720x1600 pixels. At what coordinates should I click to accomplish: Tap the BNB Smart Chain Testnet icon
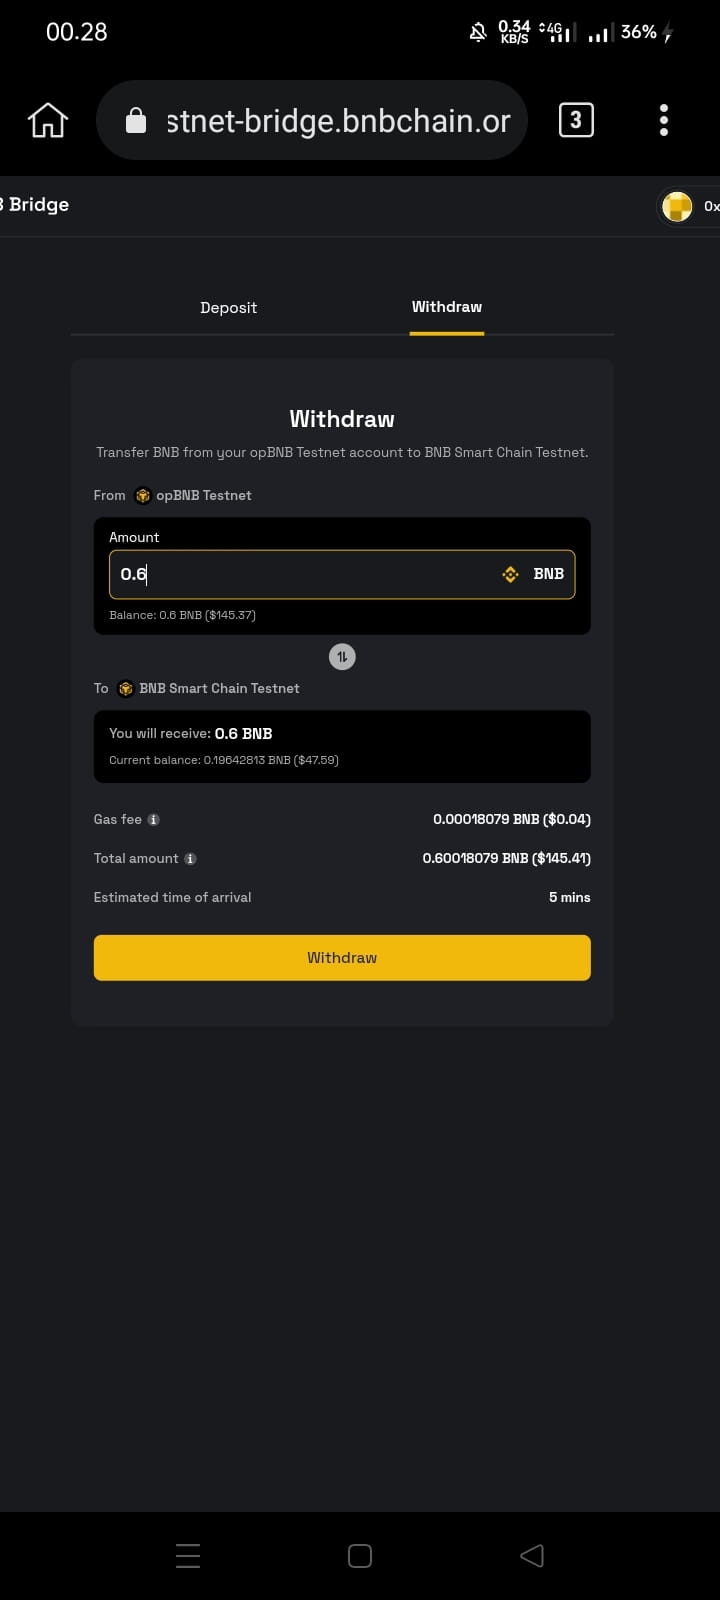pyautogui.click(x=126, y=689)
